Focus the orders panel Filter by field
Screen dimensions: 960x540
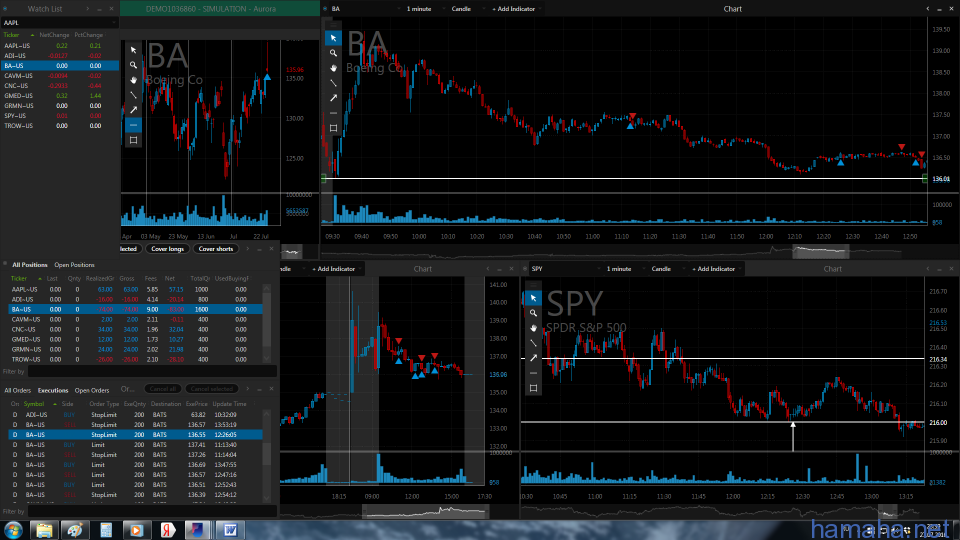[152, 511]
